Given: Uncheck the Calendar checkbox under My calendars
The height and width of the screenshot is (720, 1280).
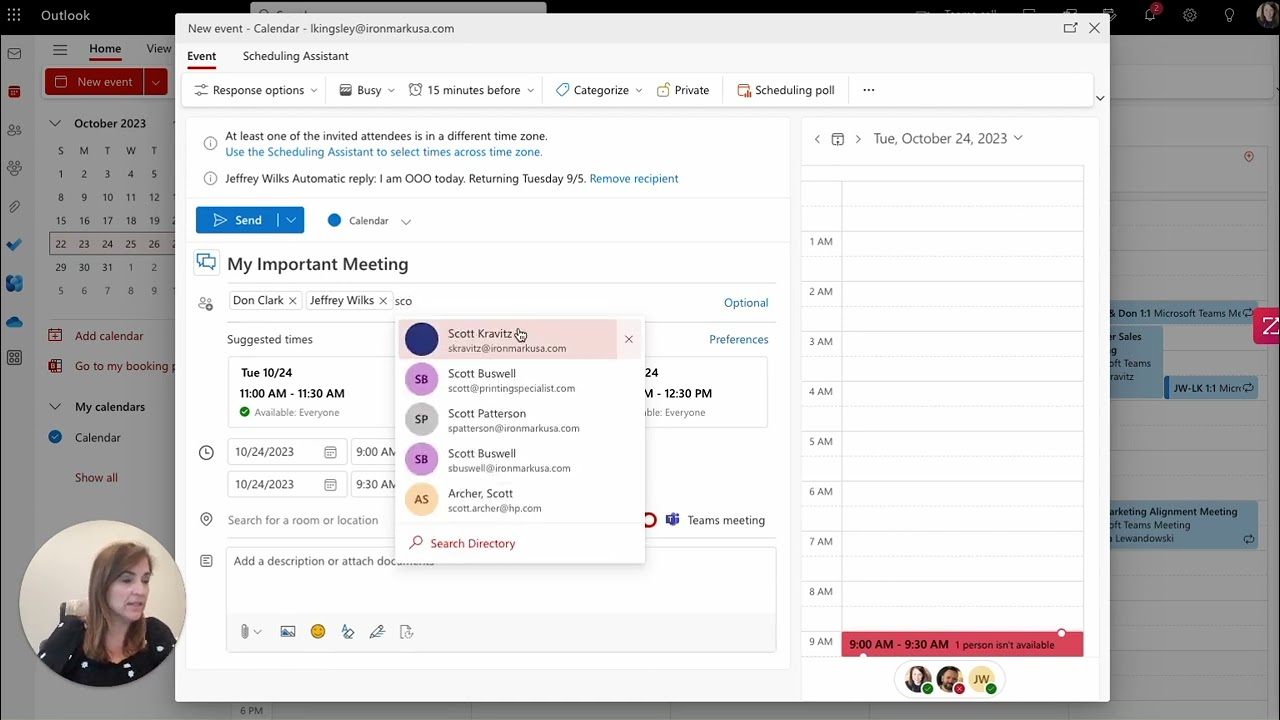Looking at the screenshot, I should [55, 437].
